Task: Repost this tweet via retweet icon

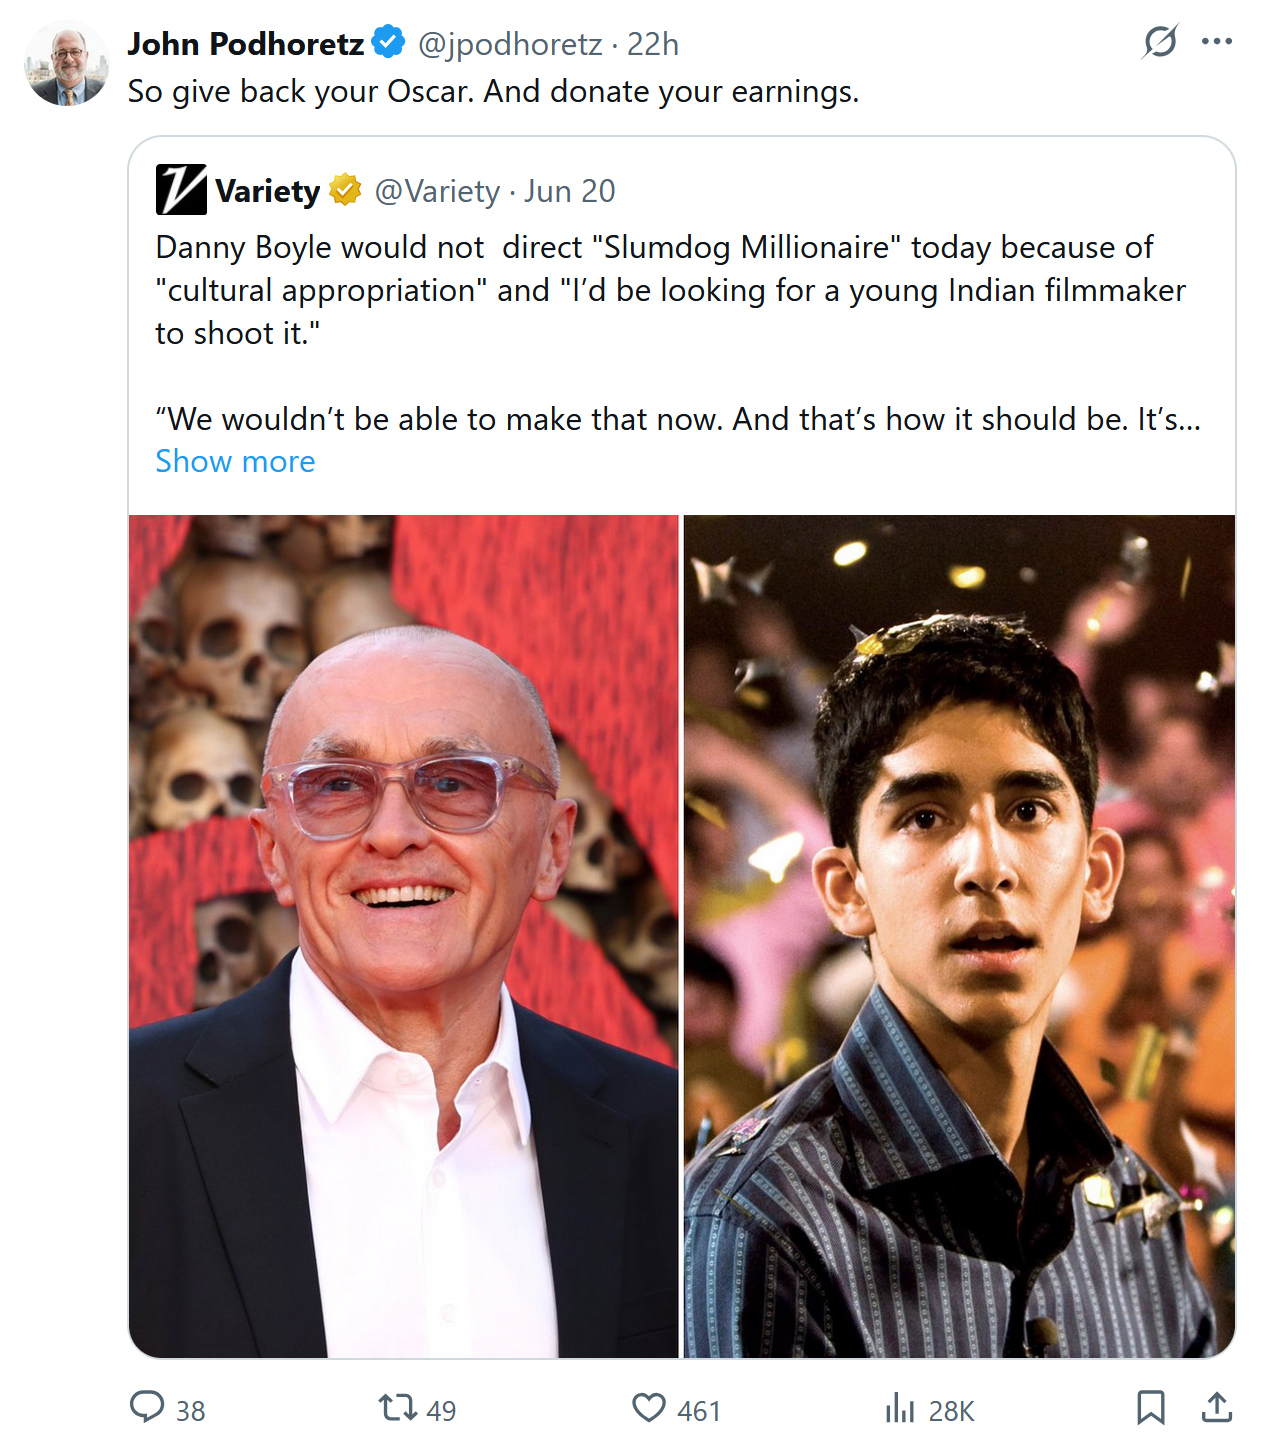Action: coord(397,1408)
